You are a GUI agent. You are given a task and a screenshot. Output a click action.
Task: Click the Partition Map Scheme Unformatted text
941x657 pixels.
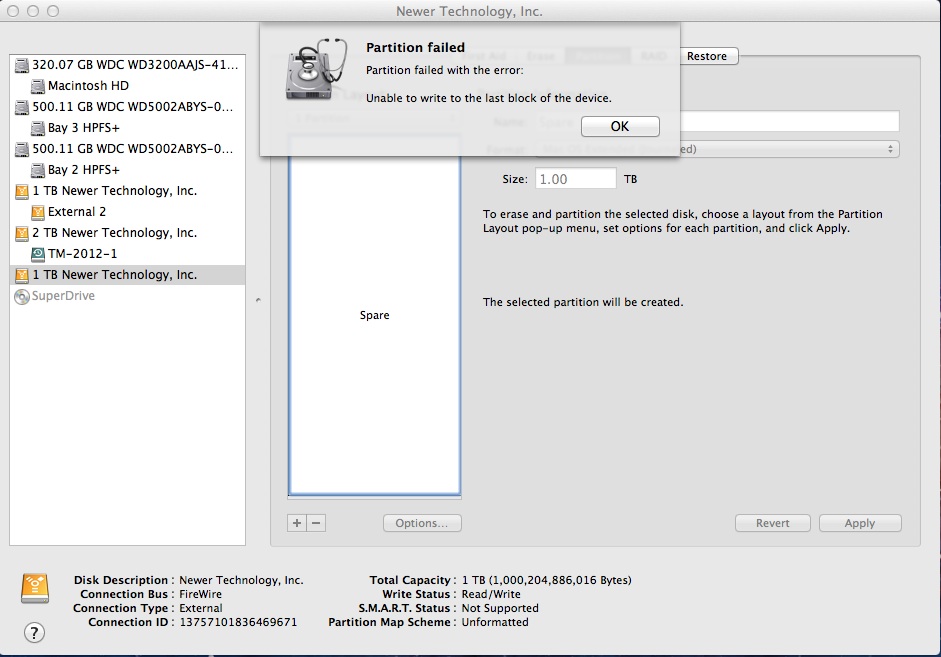tap(495, 622)
